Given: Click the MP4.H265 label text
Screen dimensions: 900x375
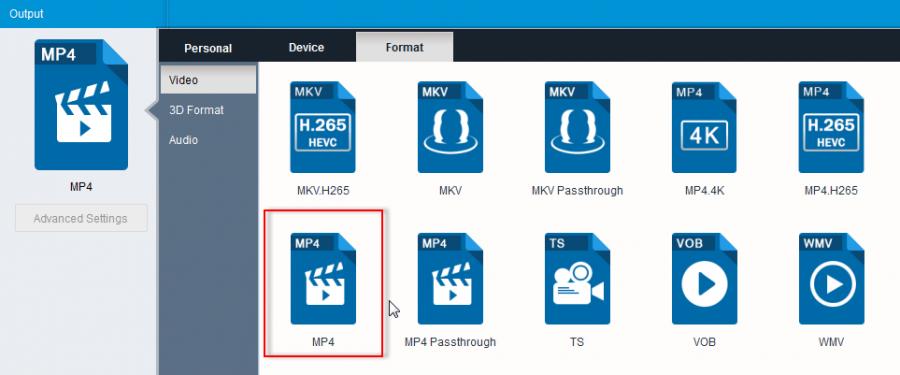Looking at the screenshot, I should tap(831, 191).
